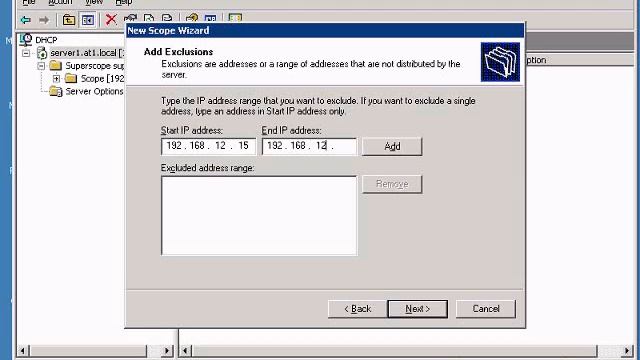The image size is (640, 360).
Task: Go back with the left arrow toolbar icon
Action: [26, 20]
